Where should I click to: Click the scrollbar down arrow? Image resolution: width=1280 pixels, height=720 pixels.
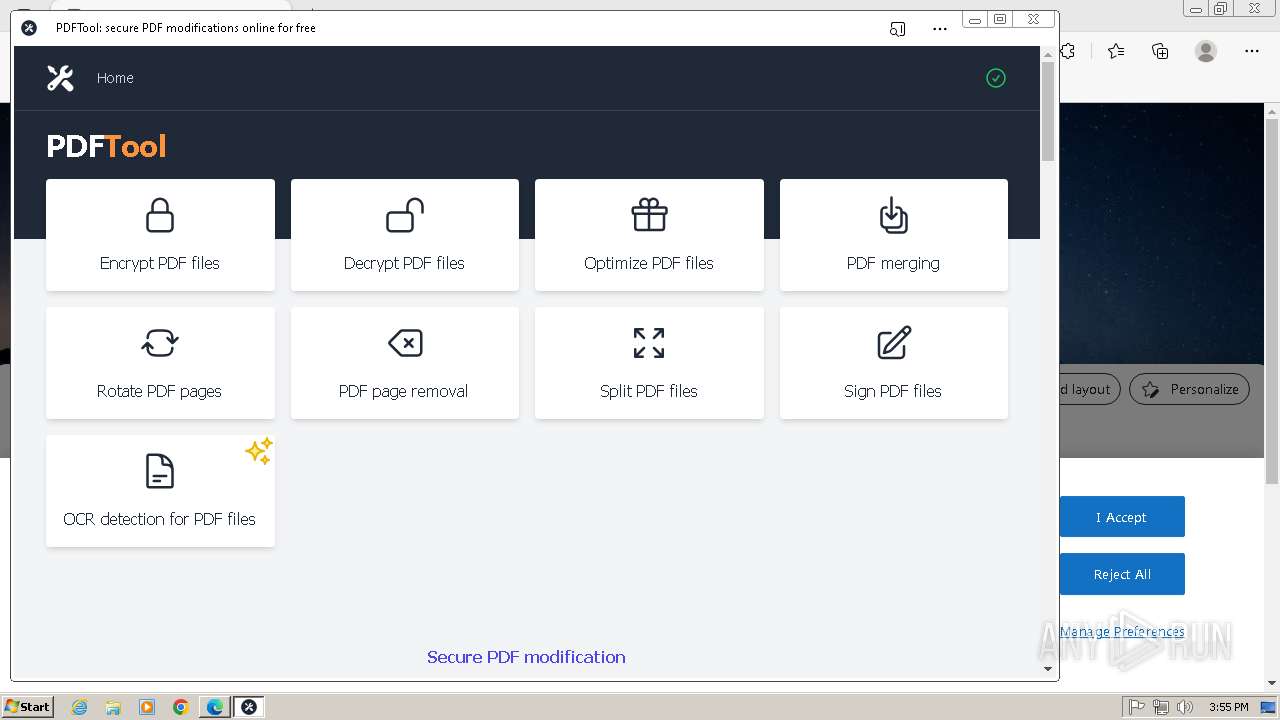[1048, 669]
